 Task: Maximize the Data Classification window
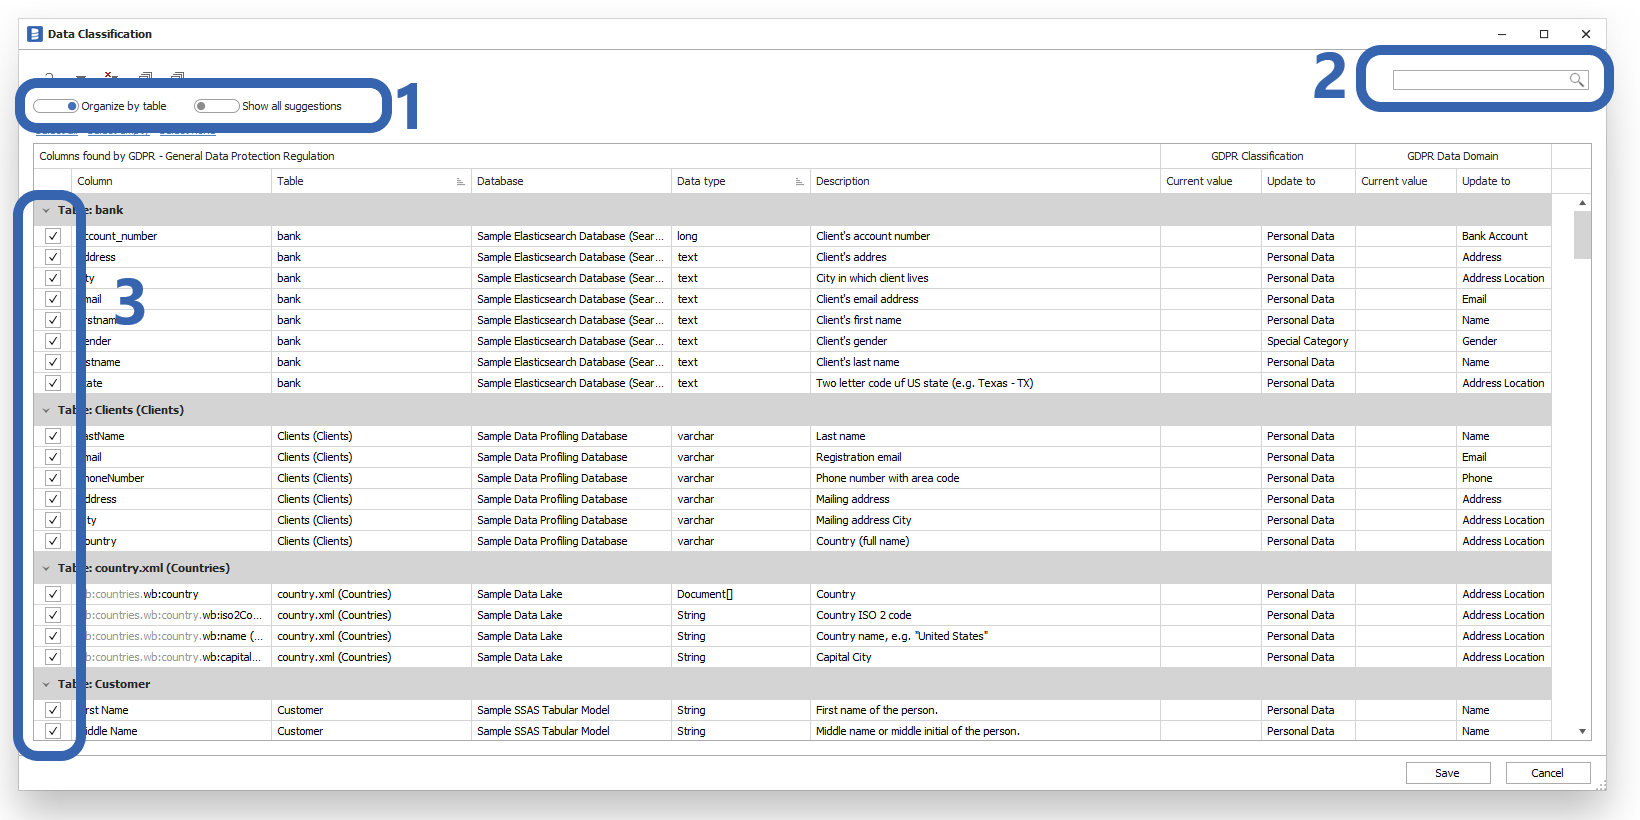pos(1544,34)
